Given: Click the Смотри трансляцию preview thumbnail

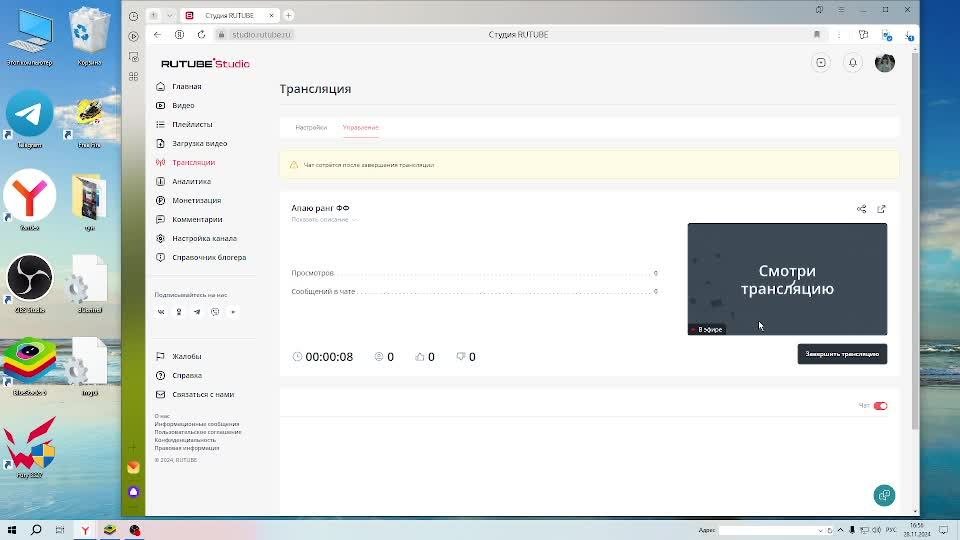Looking at the screenshot, I should 787,279.
